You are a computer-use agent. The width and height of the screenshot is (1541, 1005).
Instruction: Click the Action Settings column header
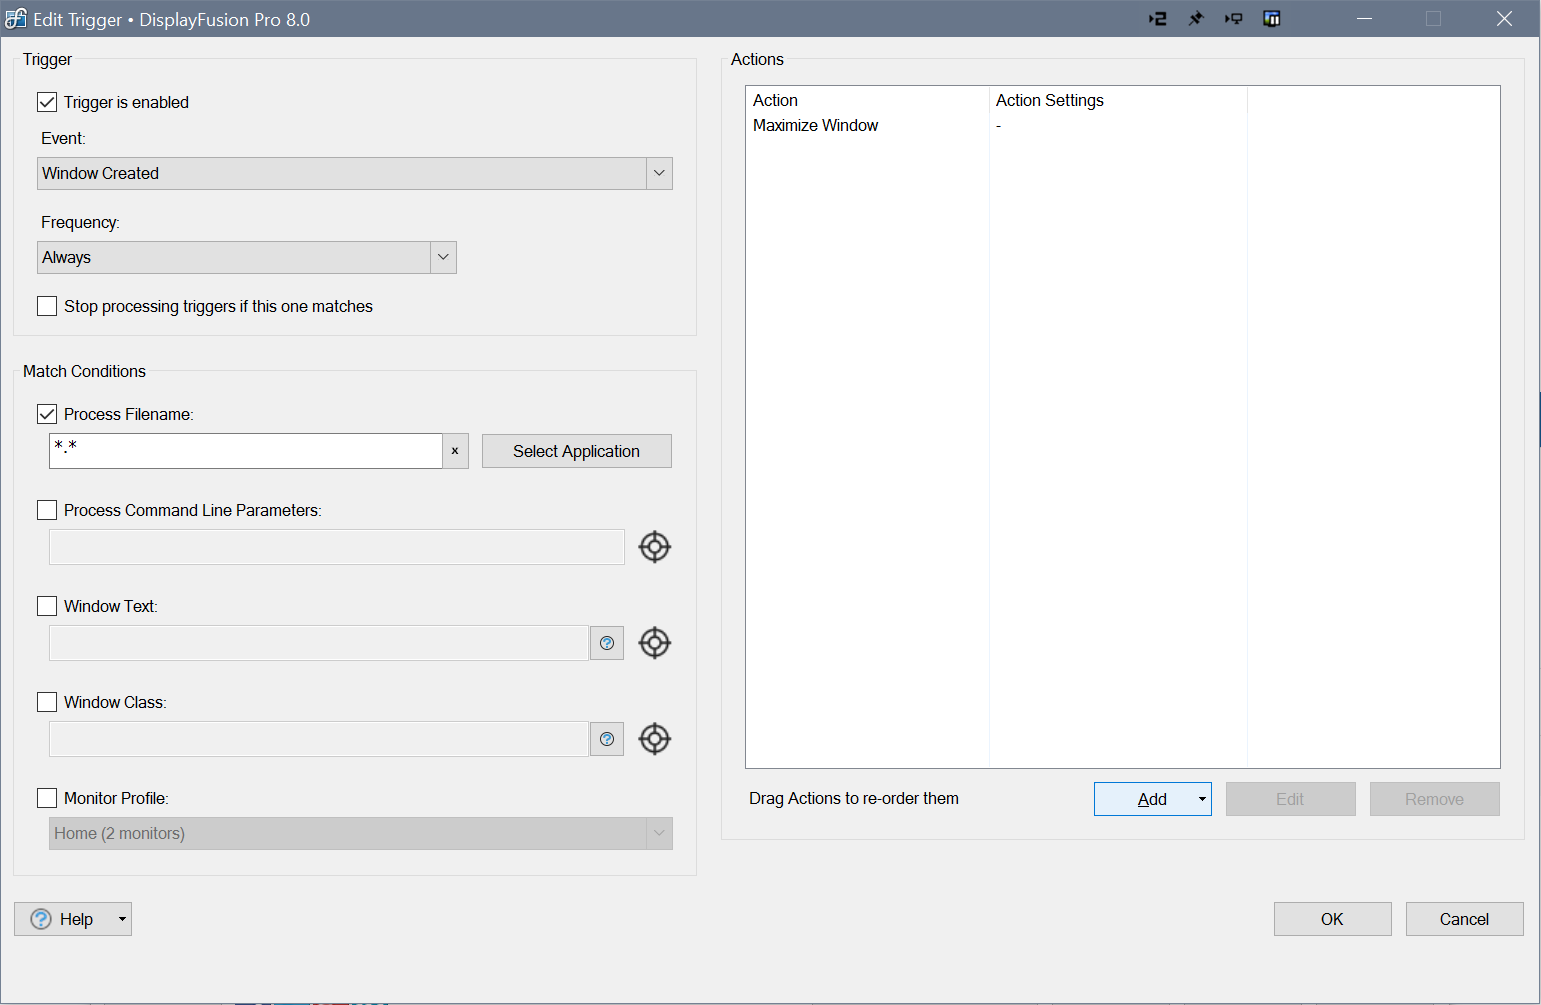coord(1118,100)
